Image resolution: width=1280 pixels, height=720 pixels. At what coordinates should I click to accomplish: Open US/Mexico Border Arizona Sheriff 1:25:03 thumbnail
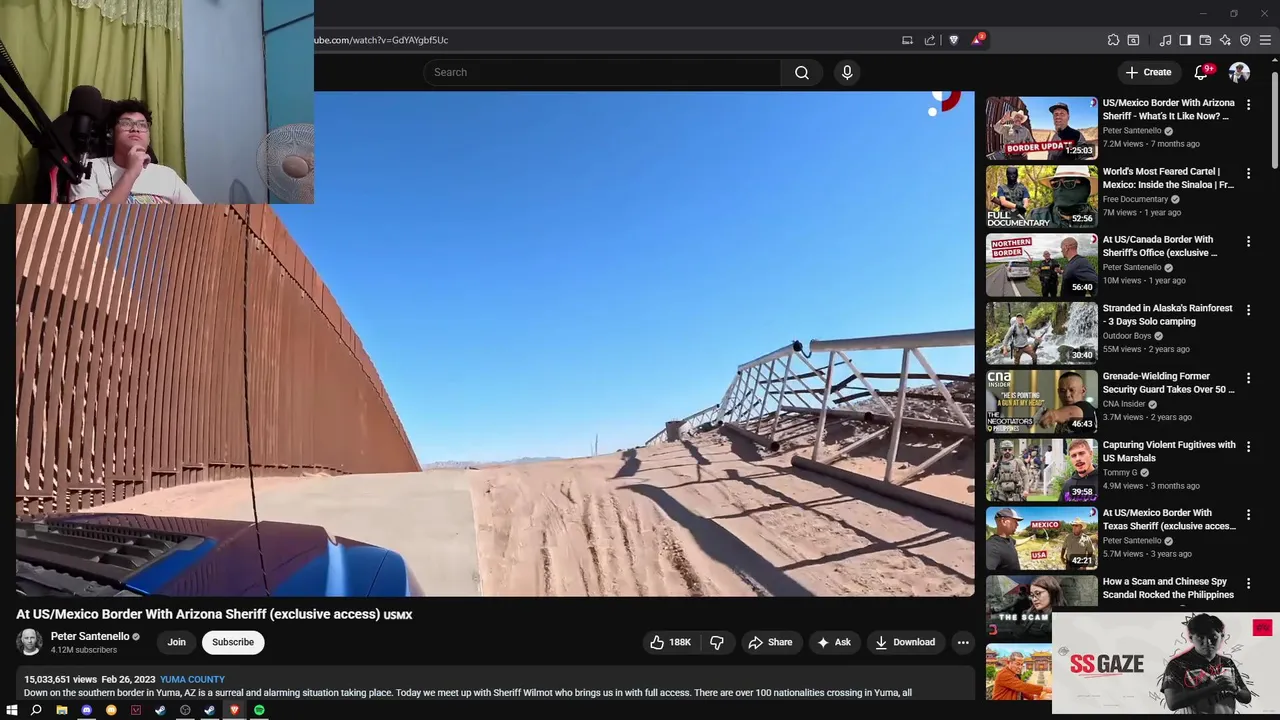pyautogui.click(x=1041, y=128)
